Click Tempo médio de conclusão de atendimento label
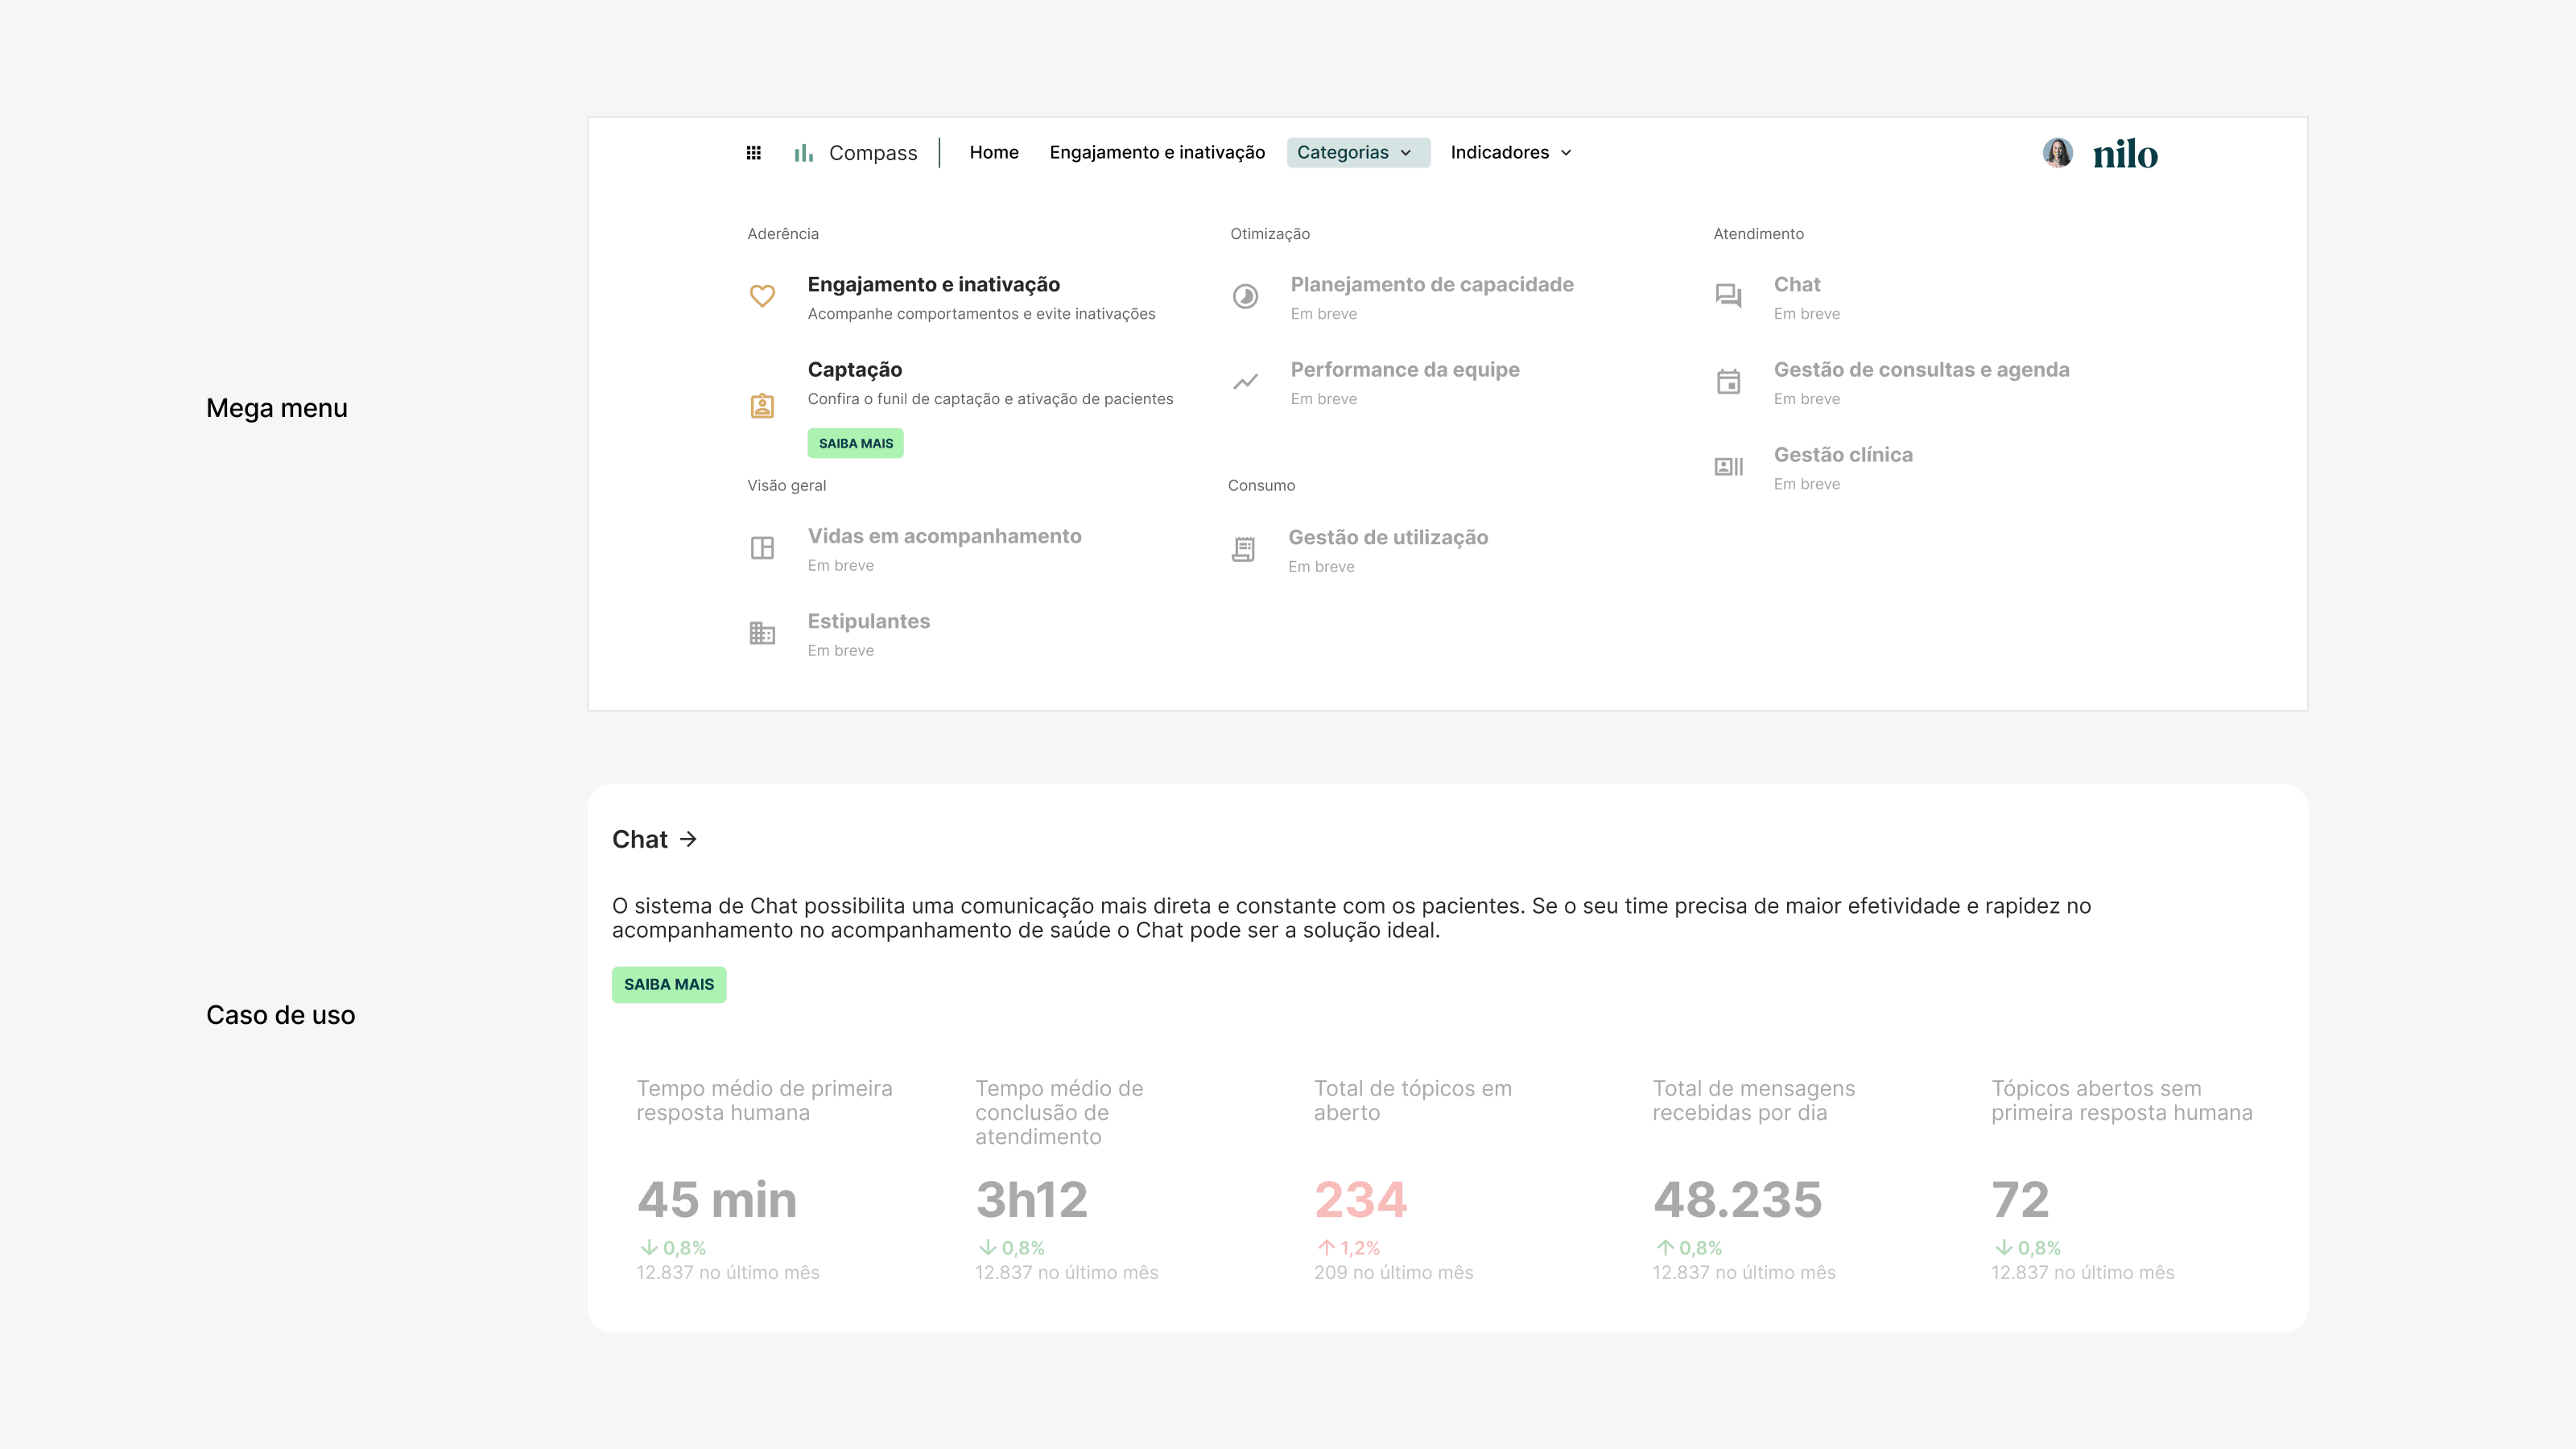Image resolution: width=2576 pixels, height=1449 pixels. [1059, 1112]
